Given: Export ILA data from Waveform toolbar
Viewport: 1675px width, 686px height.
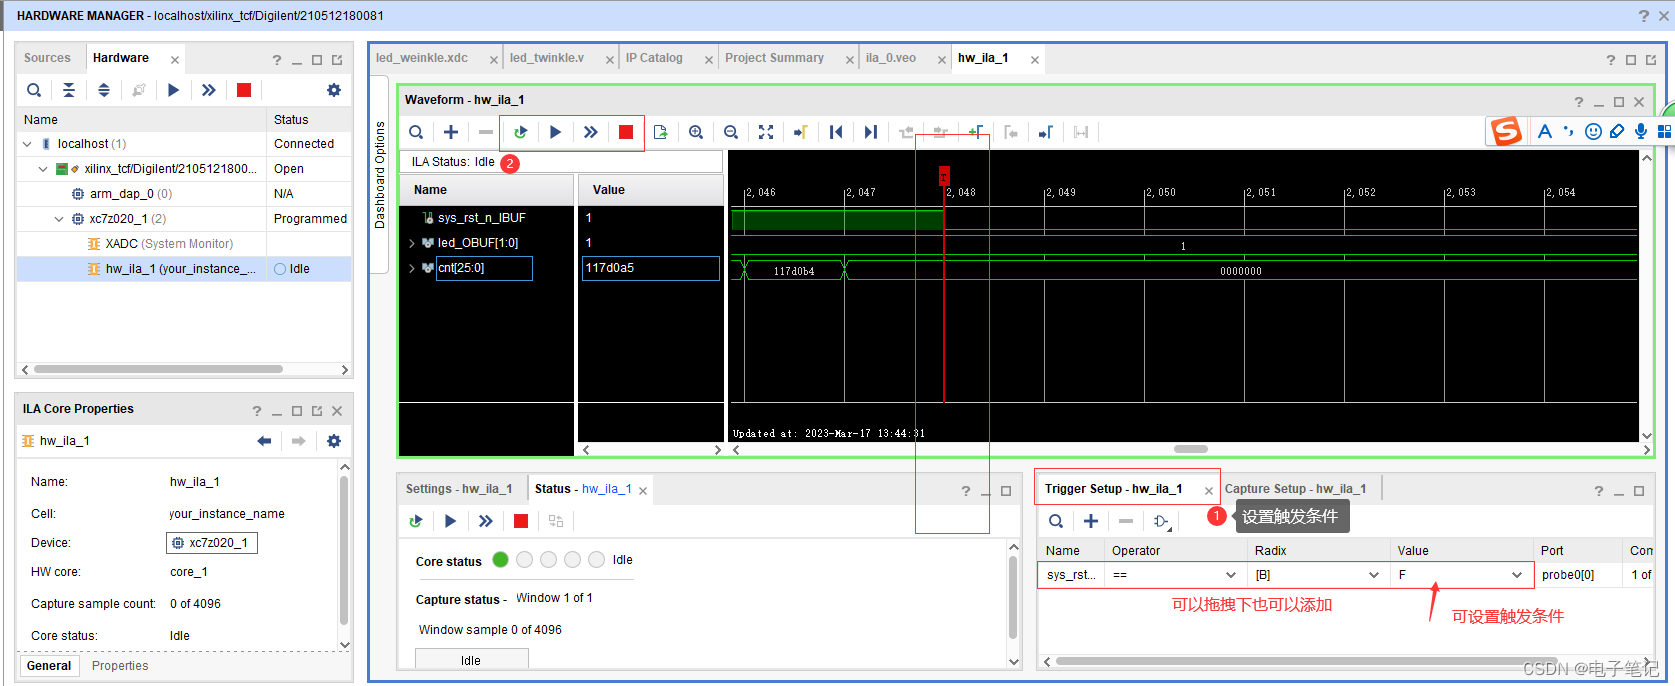Looking at the screenshot, I should click(660, 132).
